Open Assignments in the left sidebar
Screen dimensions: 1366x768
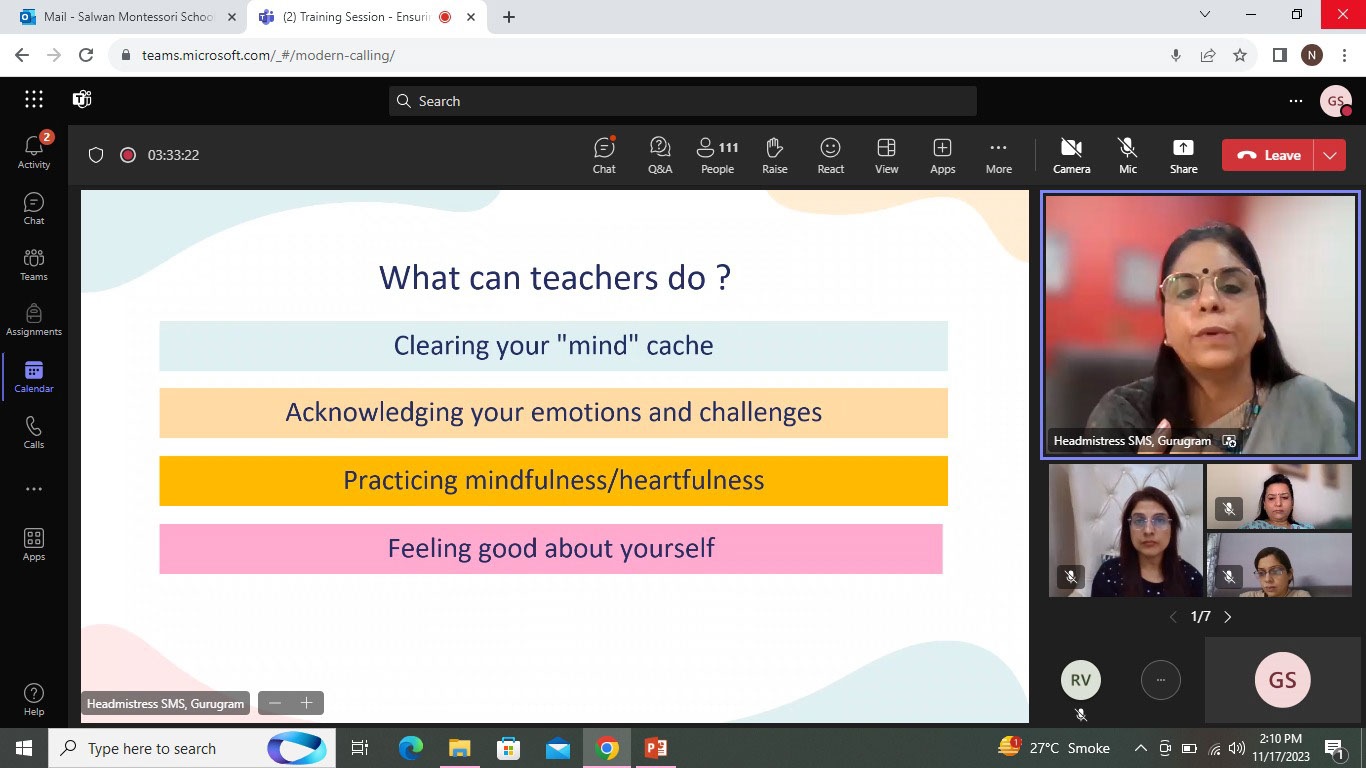point(34,320)
